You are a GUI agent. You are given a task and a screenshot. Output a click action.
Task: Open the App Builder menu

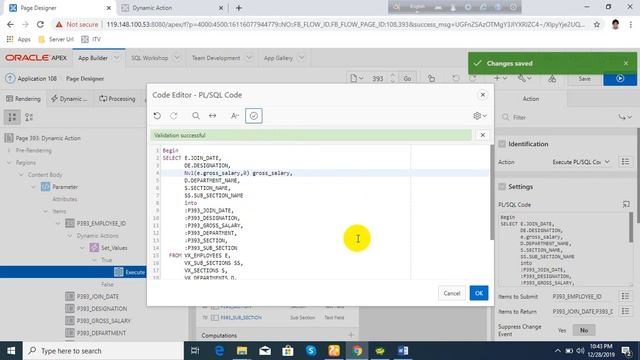click(99, 58)
